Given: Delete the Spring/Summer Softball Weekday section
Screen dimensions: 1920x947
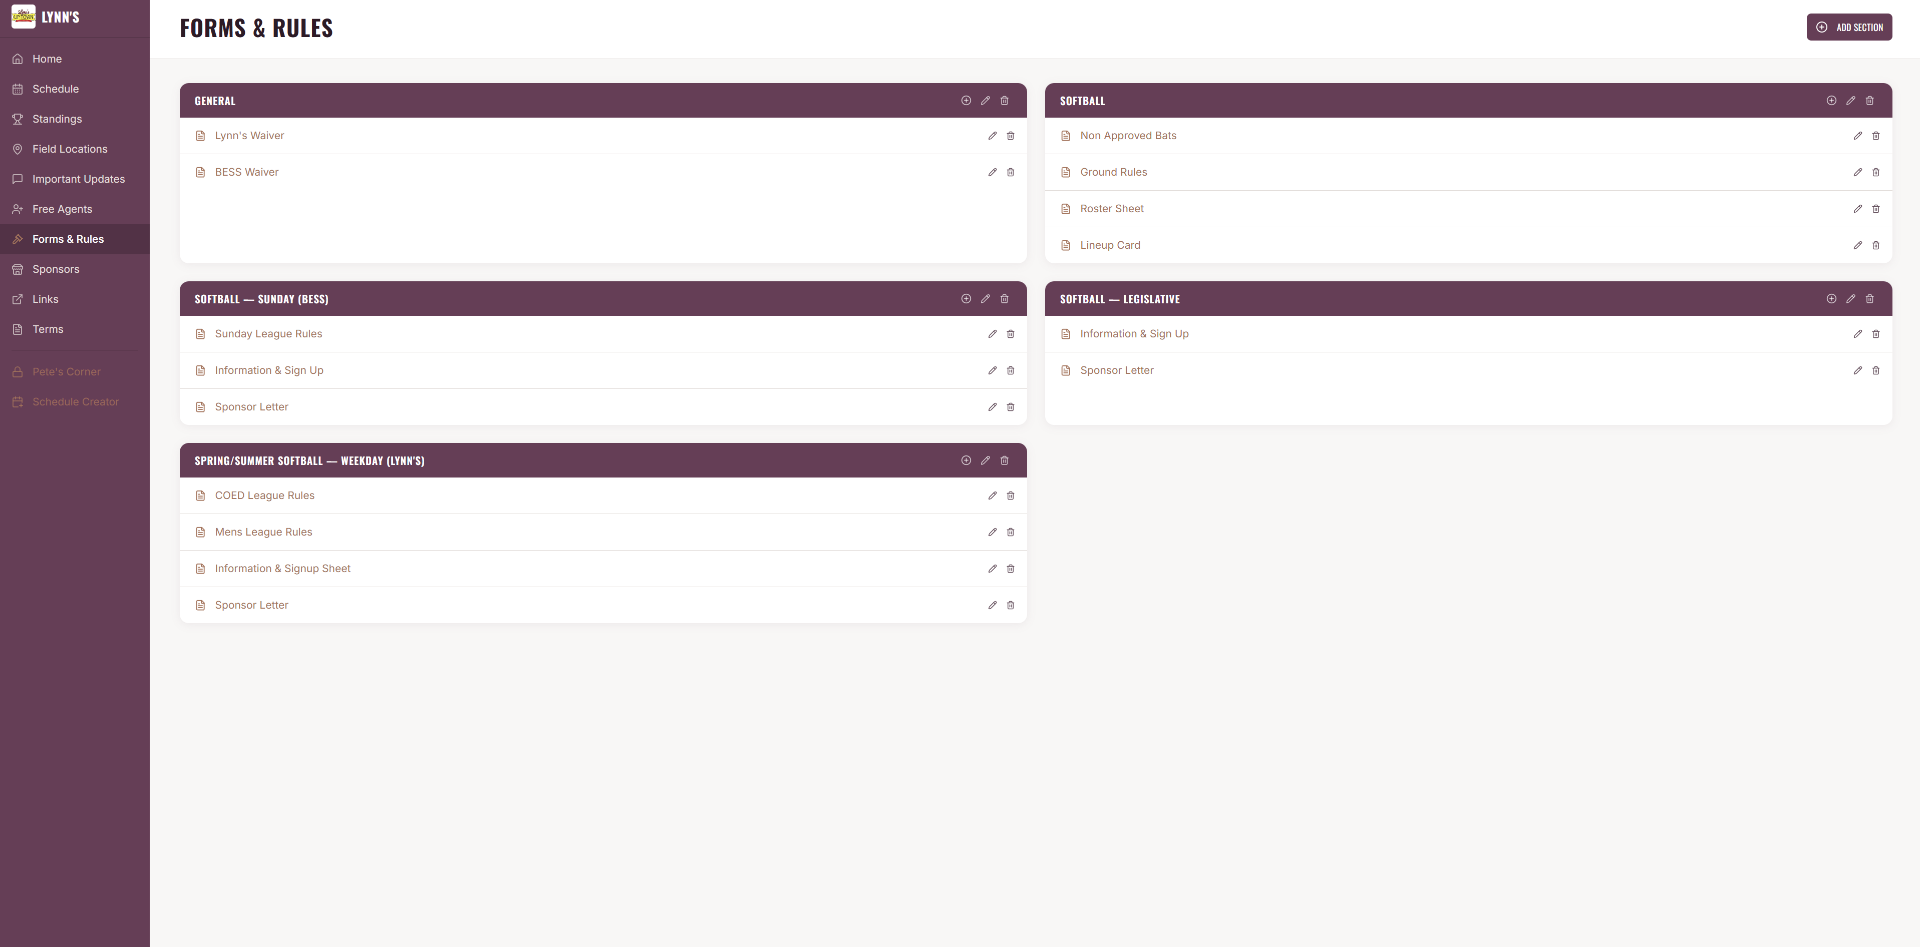Looking at the screenshot, I should click(1005, 461).
